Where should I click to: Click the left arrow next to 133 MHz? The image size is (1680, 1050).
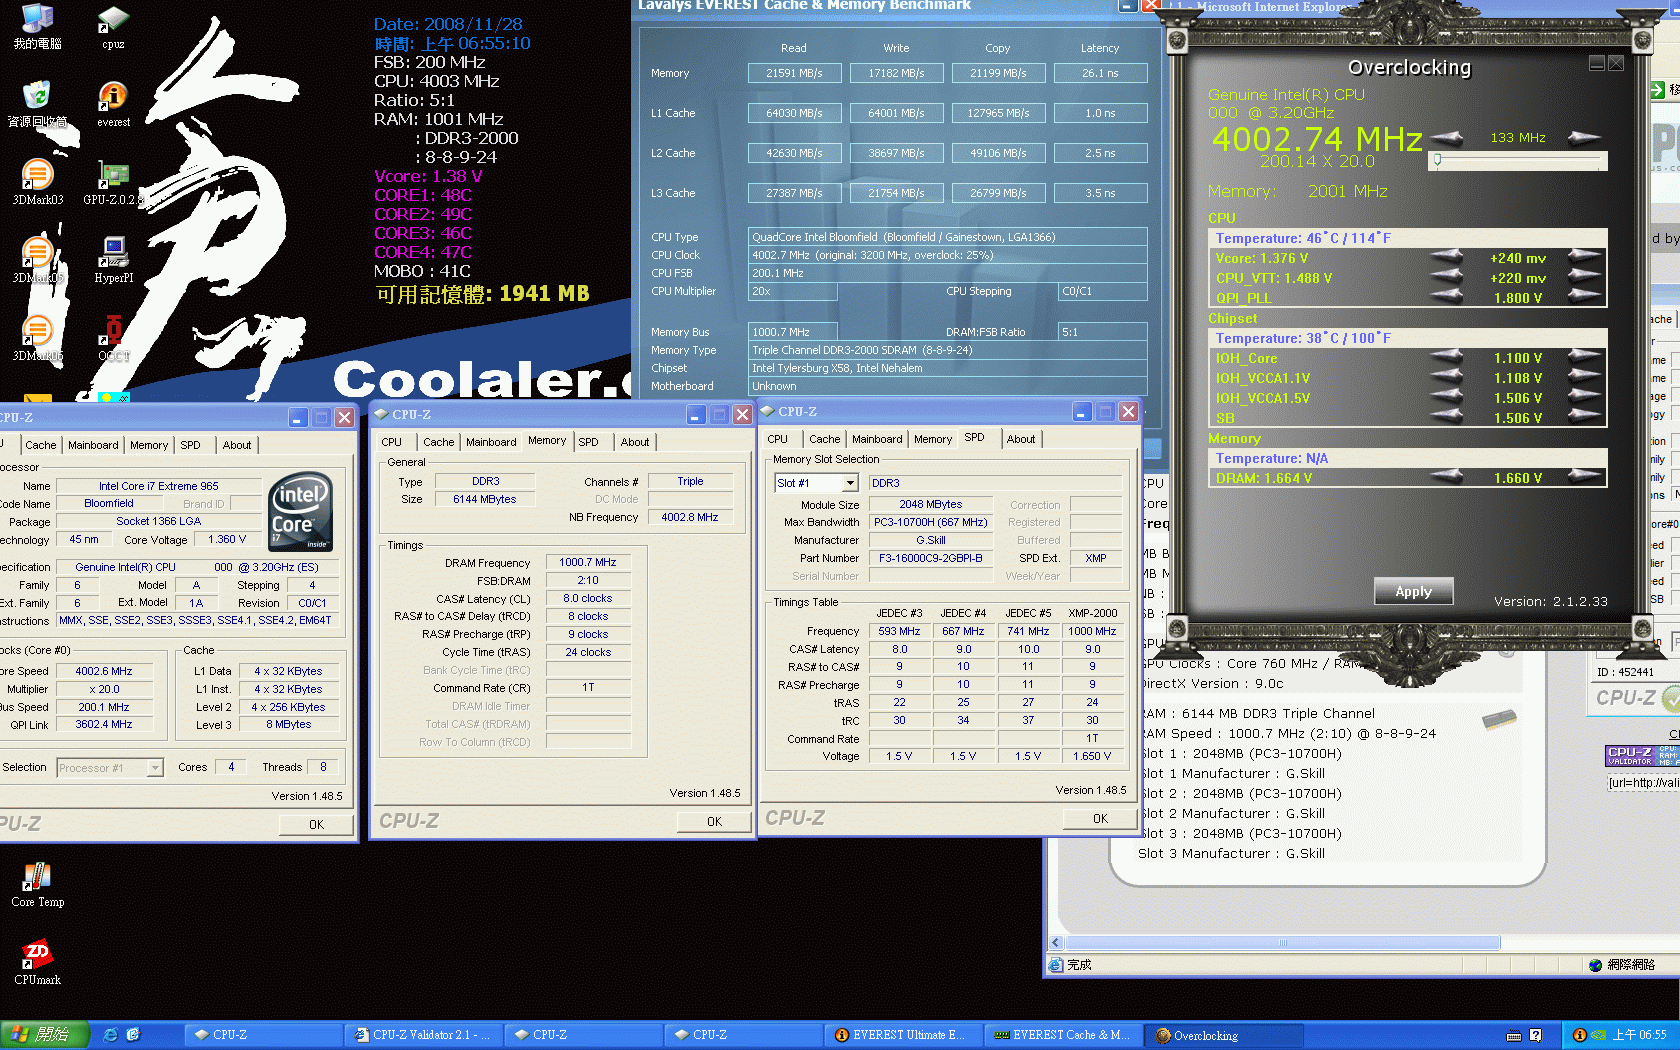1446,138
